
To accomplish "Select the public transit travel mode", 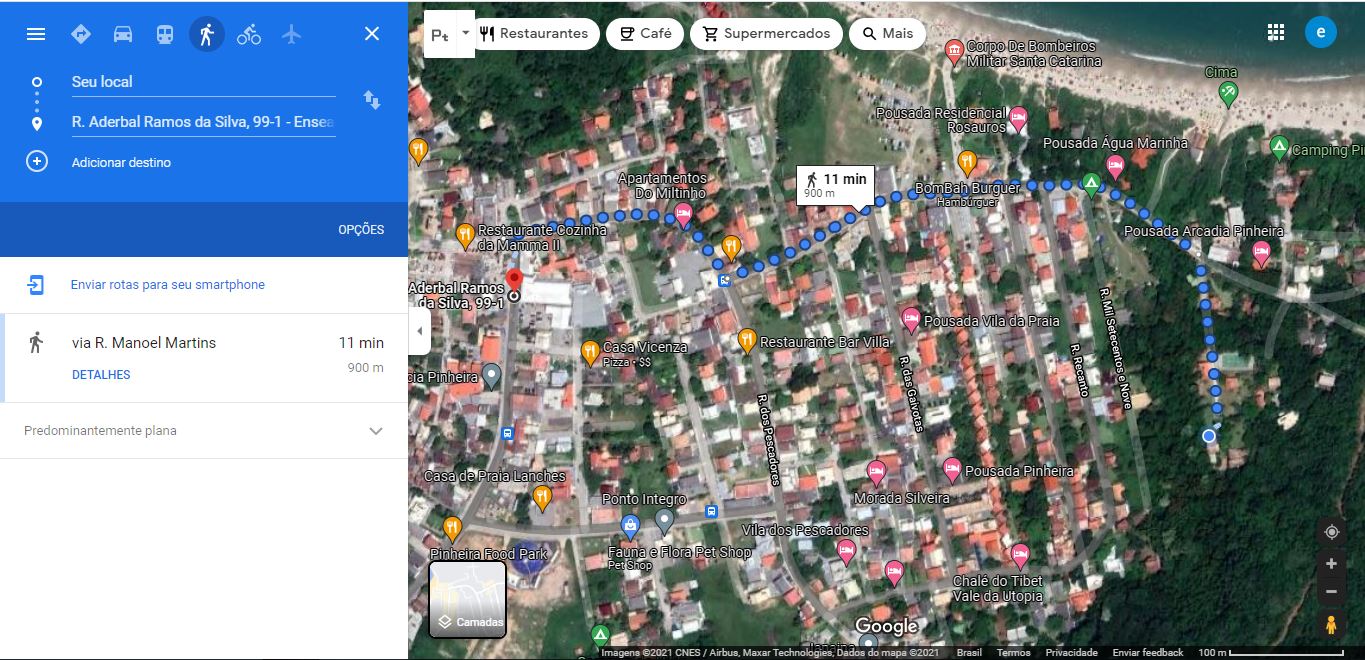I will coord(165,34).
